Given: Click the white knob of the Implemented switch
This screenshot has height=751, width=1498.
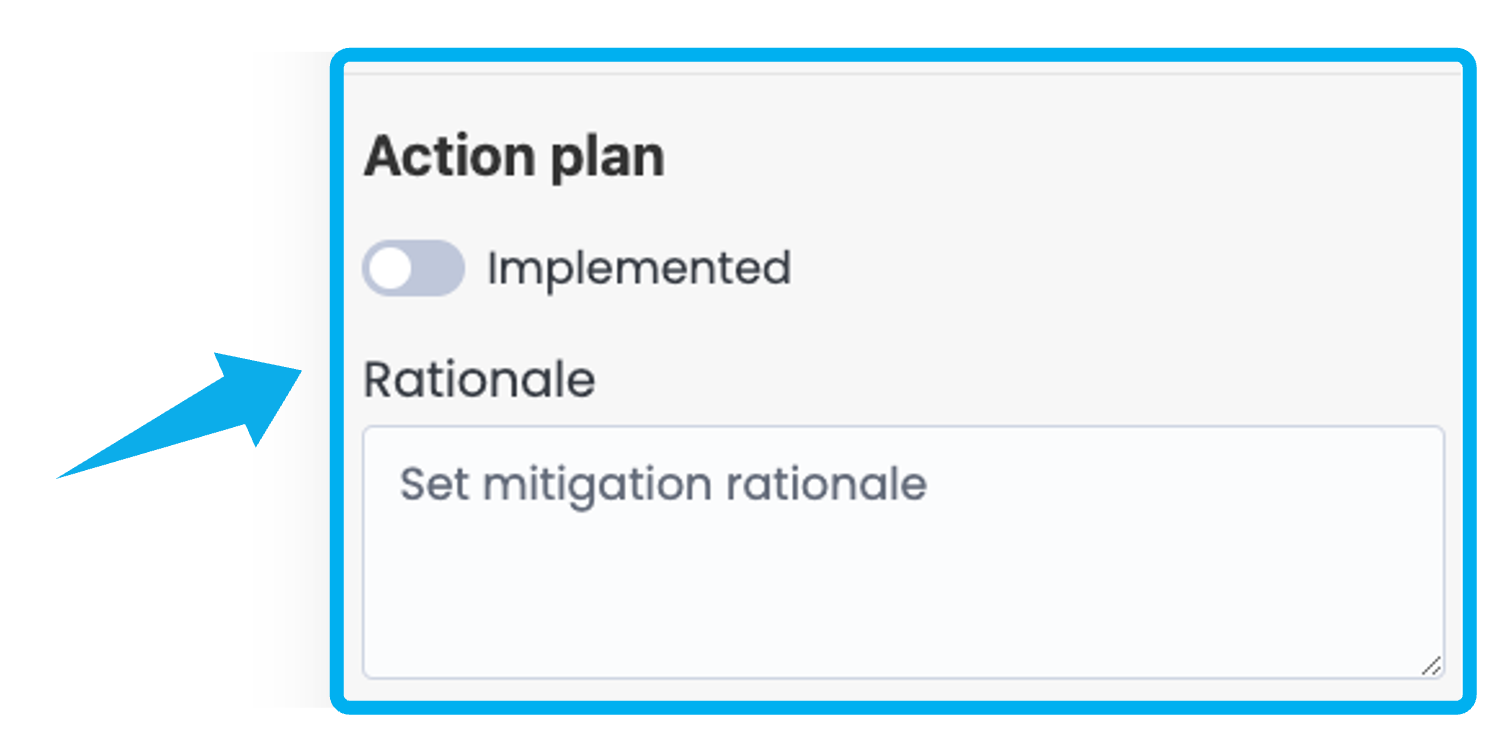Looking at the screenshot, I should (390, 268).
